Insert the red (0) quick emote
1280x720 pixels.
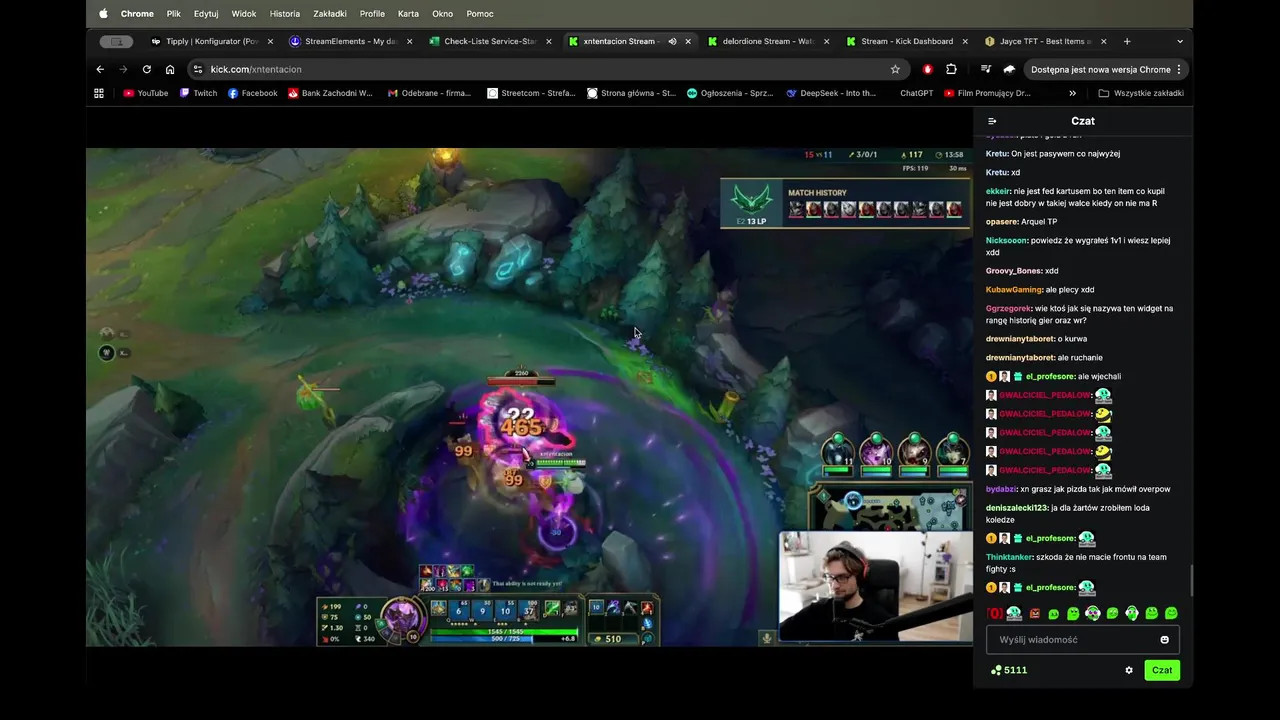point(994,613)
